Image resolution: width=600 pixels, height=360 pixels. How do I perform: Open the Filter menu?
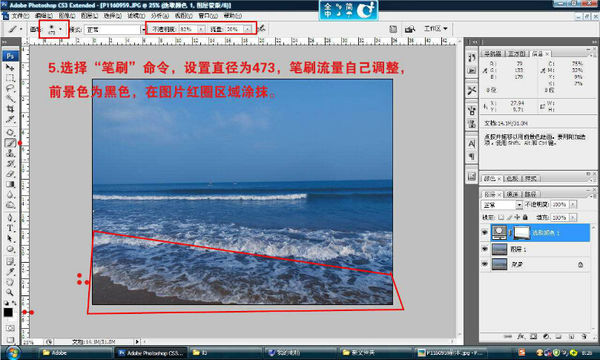(136, 16)
